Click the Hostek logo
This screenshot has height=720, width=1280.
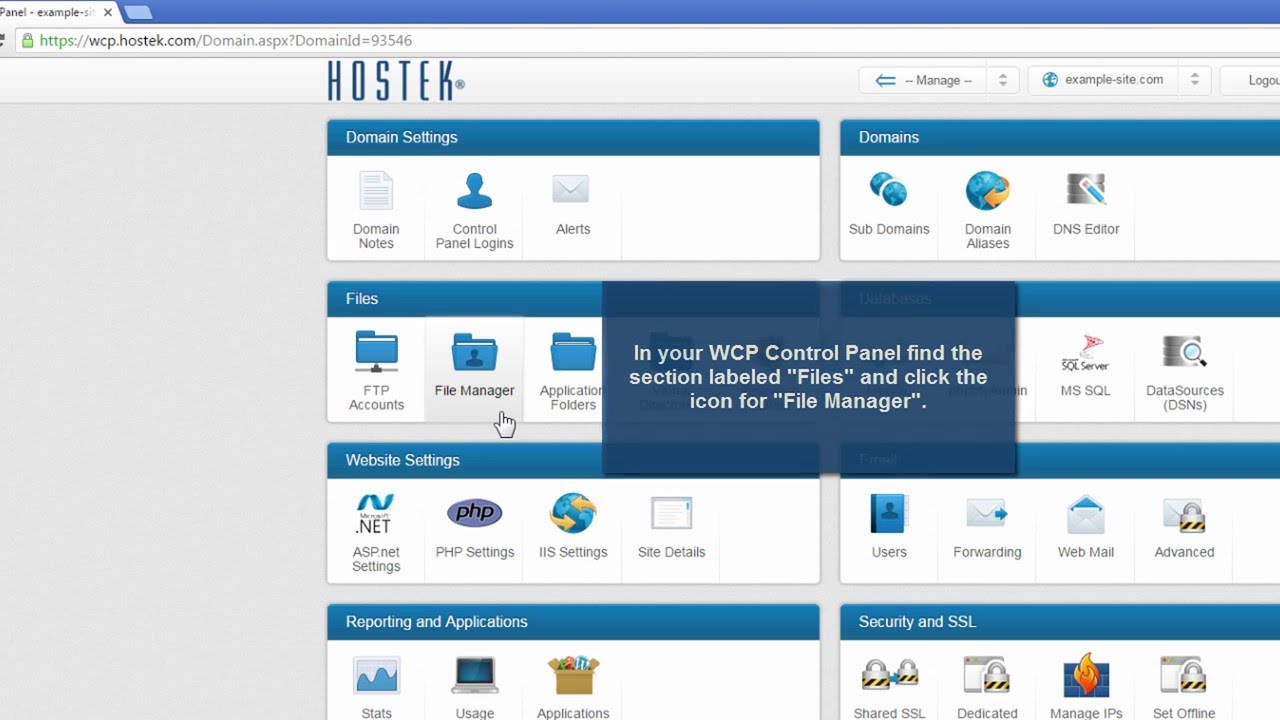click(396, 81)
